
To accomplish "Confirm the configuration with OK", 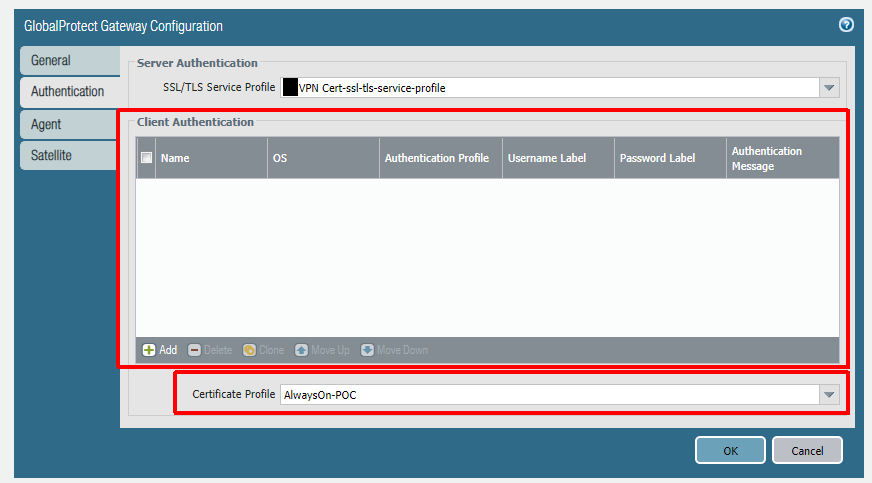I will tap(730, 450).
